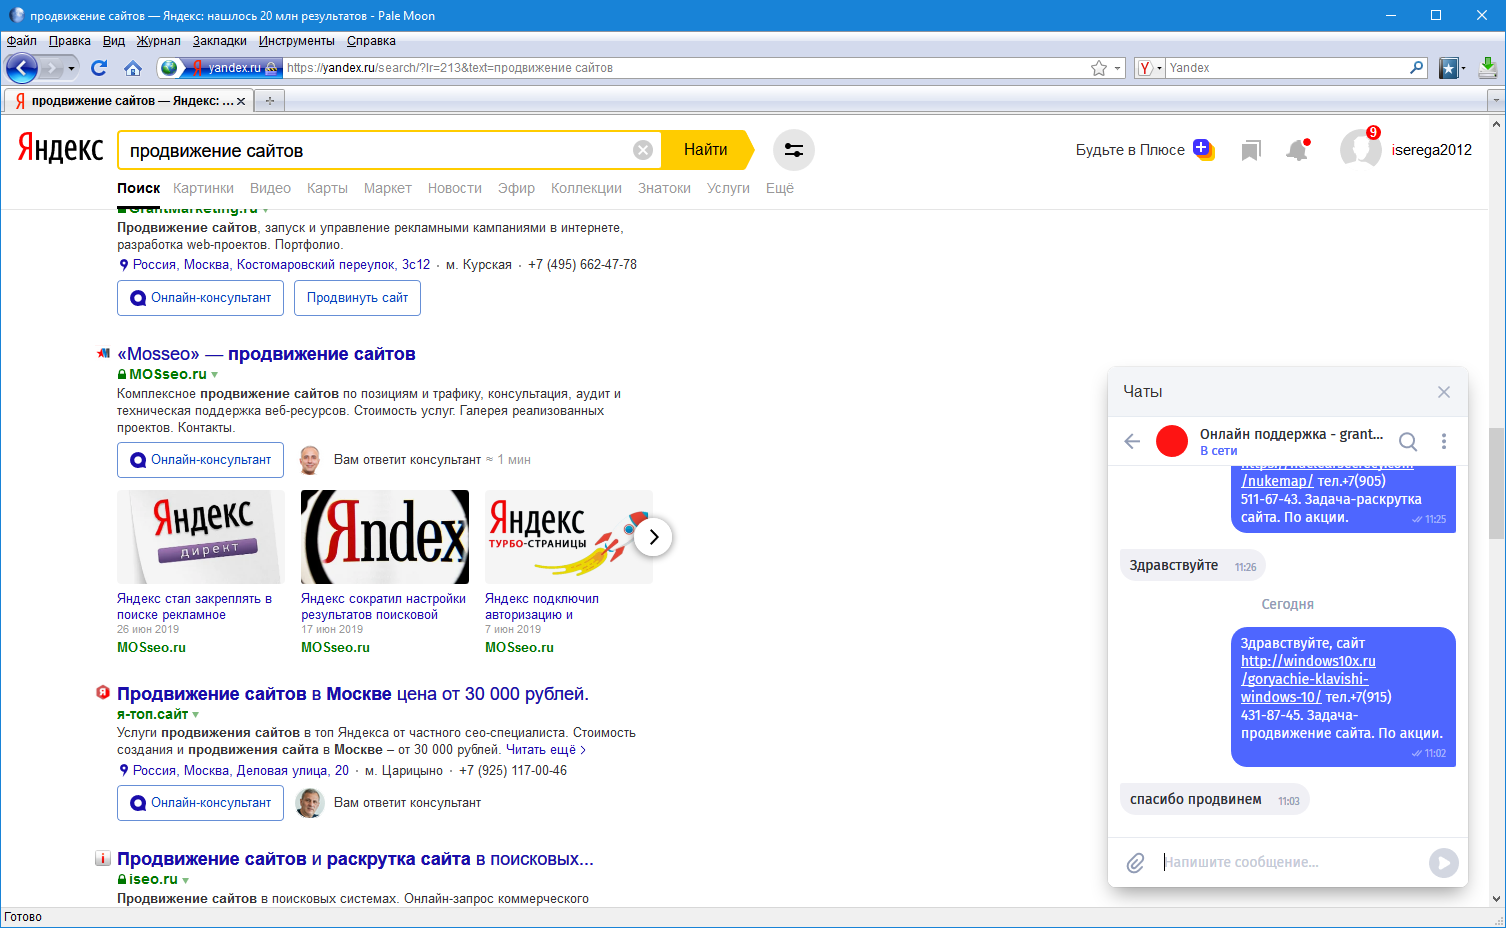Open the Инструменты menu
Screen dimensions: 1506x928
[x=297, y=41]
